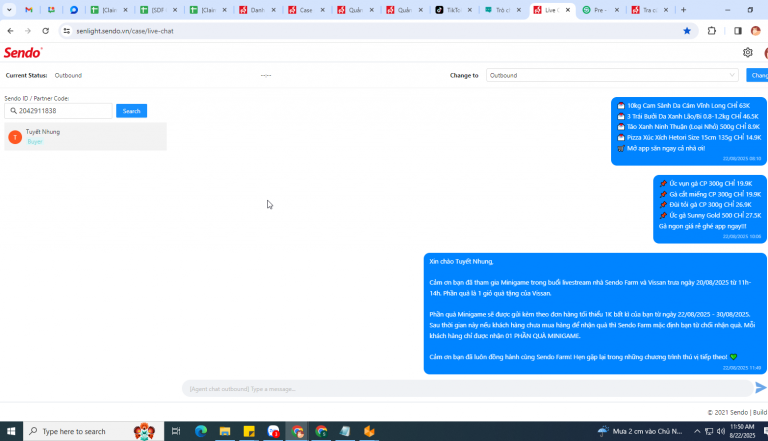This screenshot has width=768, height=441.
Task: Open the Messenger pinned tab
Action: point(73,10)
